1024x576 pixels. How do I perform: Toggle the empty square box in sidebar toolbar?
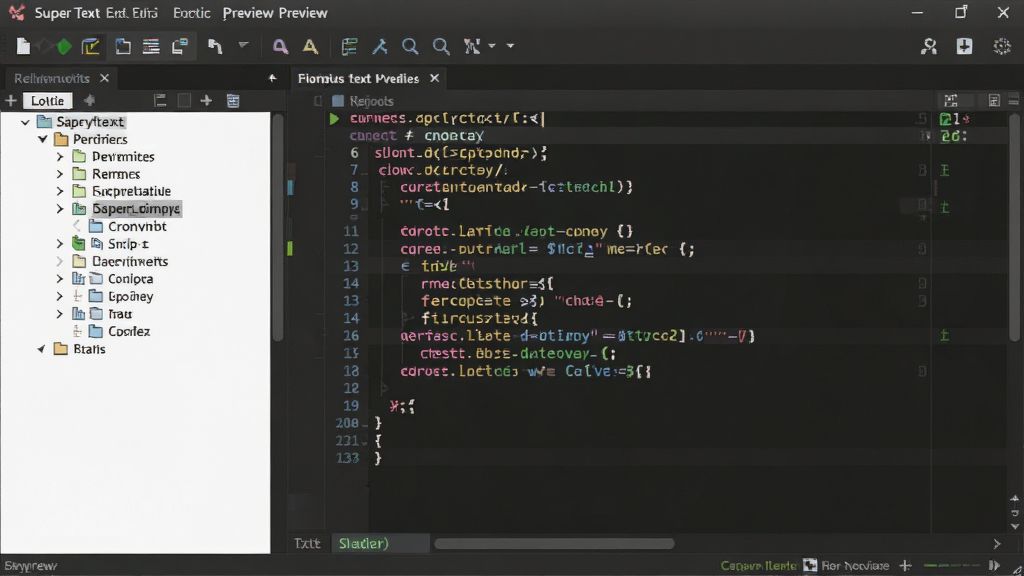click(x=184, y=101)
